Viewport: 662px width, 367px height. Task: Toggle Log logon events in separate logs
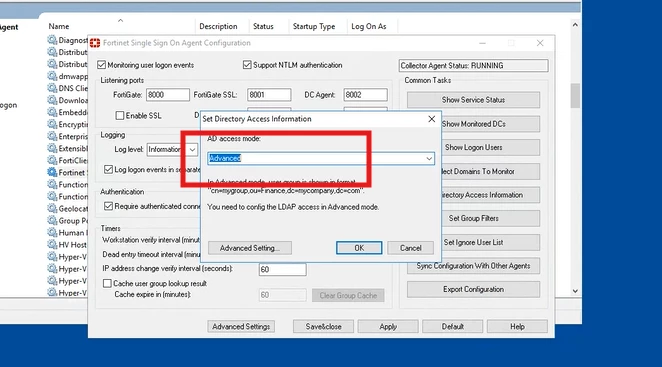tap(109, 170)
